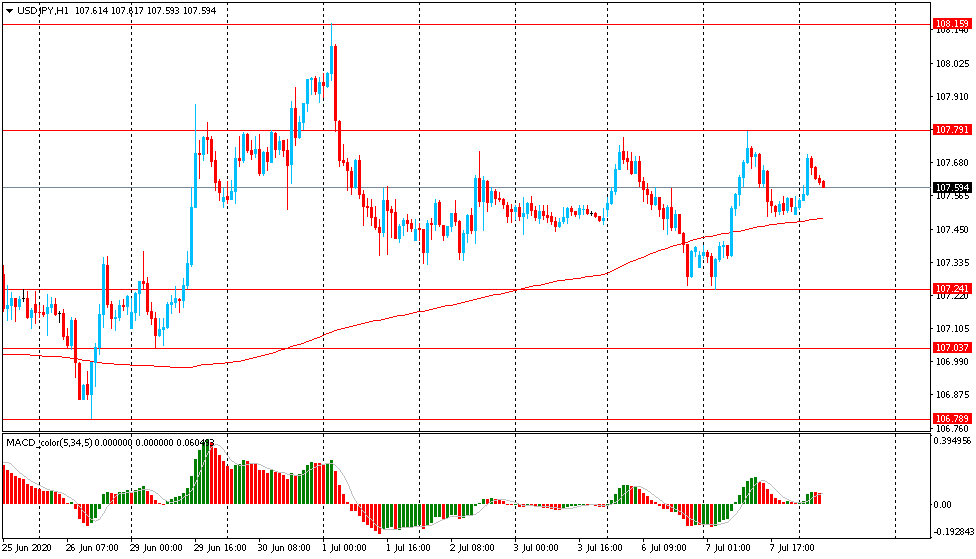Select the MACD_color(5,34,5) indicator label
Screen dimensions: 976x559
pyautogui.click(x=50, y=443)
